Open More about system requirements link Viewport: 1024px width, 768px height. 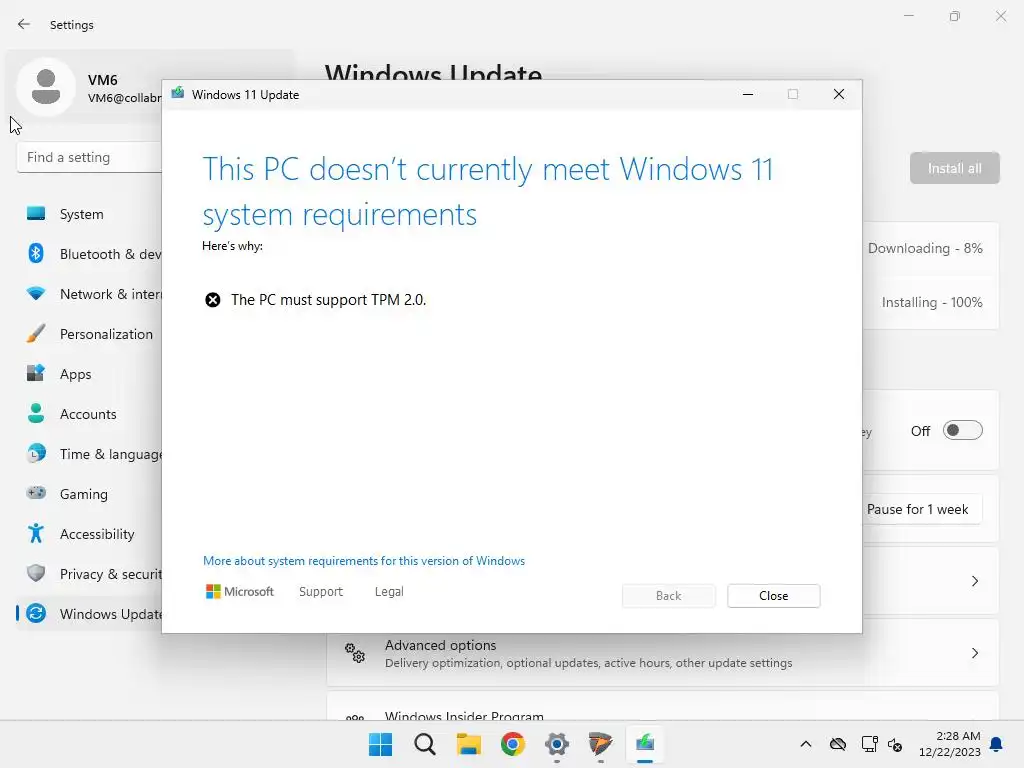point(364,560)
